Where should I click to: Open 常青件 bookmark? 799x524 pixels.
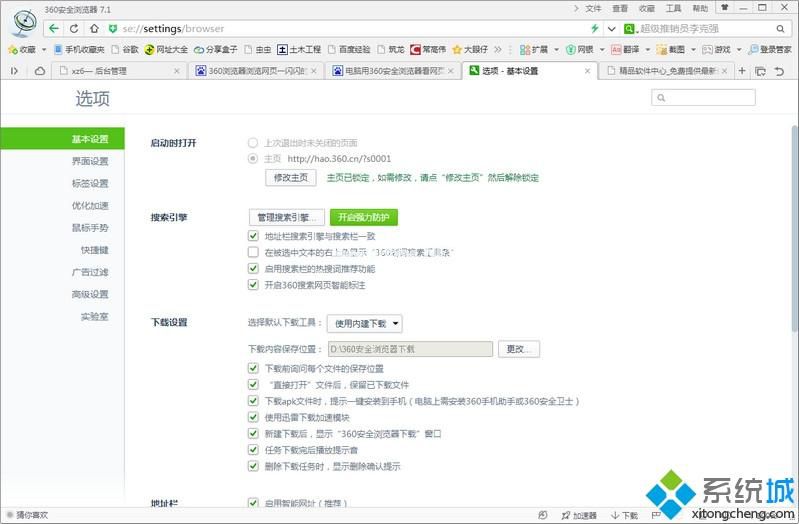tap(428, 49)
